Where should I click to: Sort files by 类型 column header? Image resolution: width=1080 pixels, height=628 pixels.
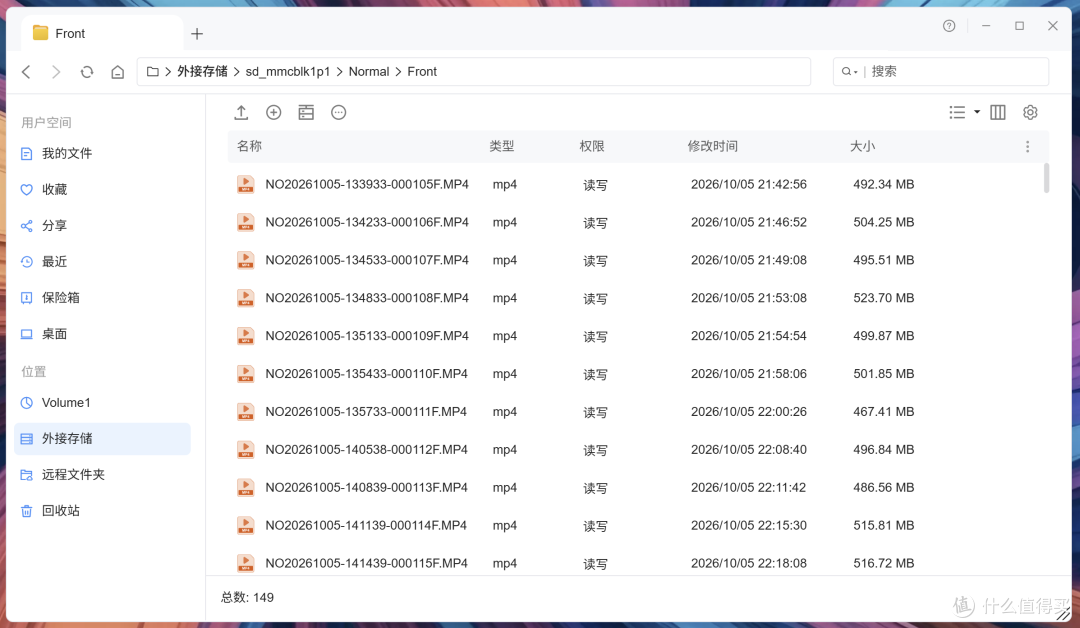click(501, 146)
